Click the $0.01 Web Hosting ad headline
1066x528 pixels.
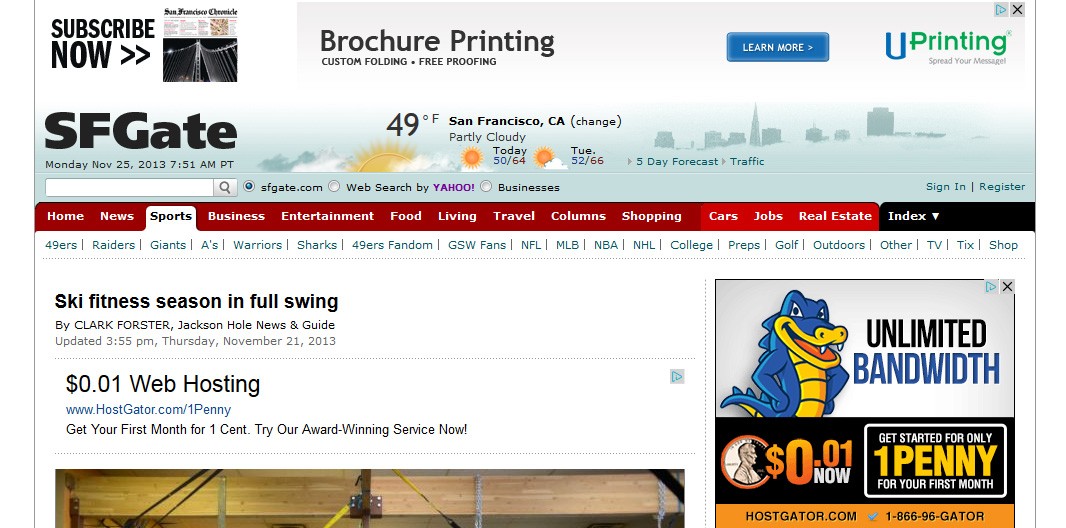click(163, 384)
